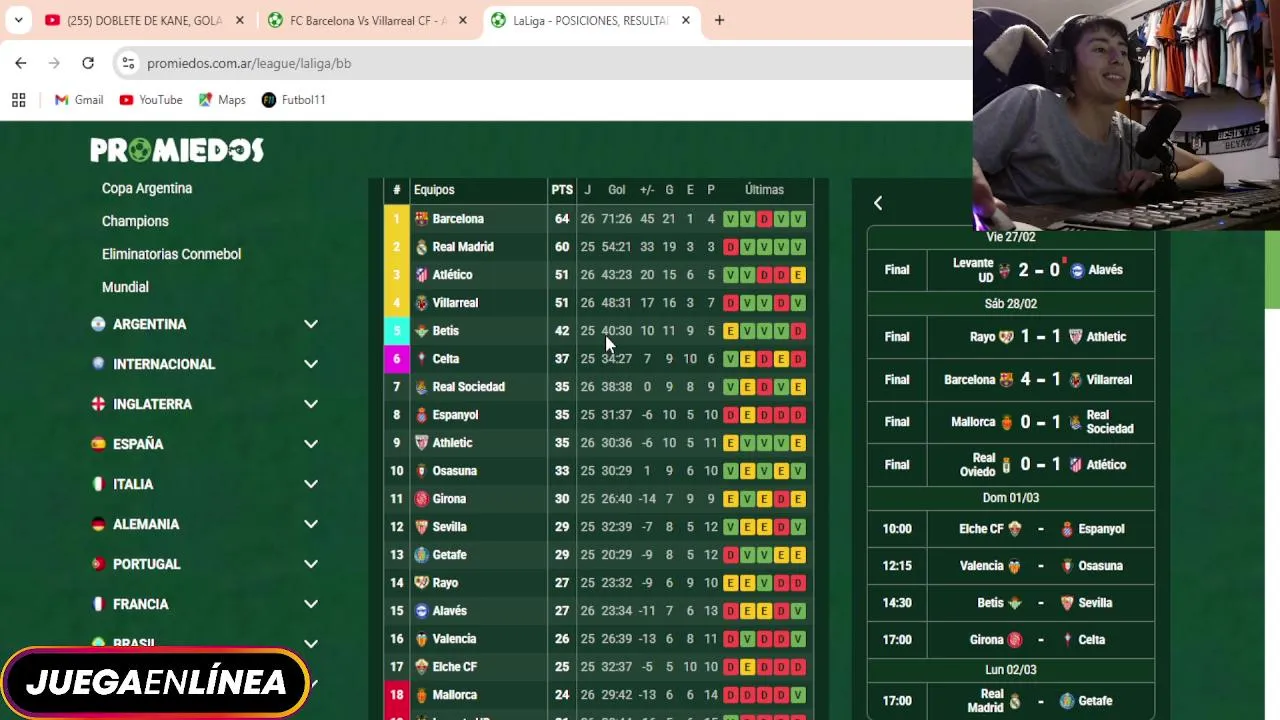The height and width of the screenshot is (720, 1280).
Task: Open Espanyol row in standings
Action: 598,415
